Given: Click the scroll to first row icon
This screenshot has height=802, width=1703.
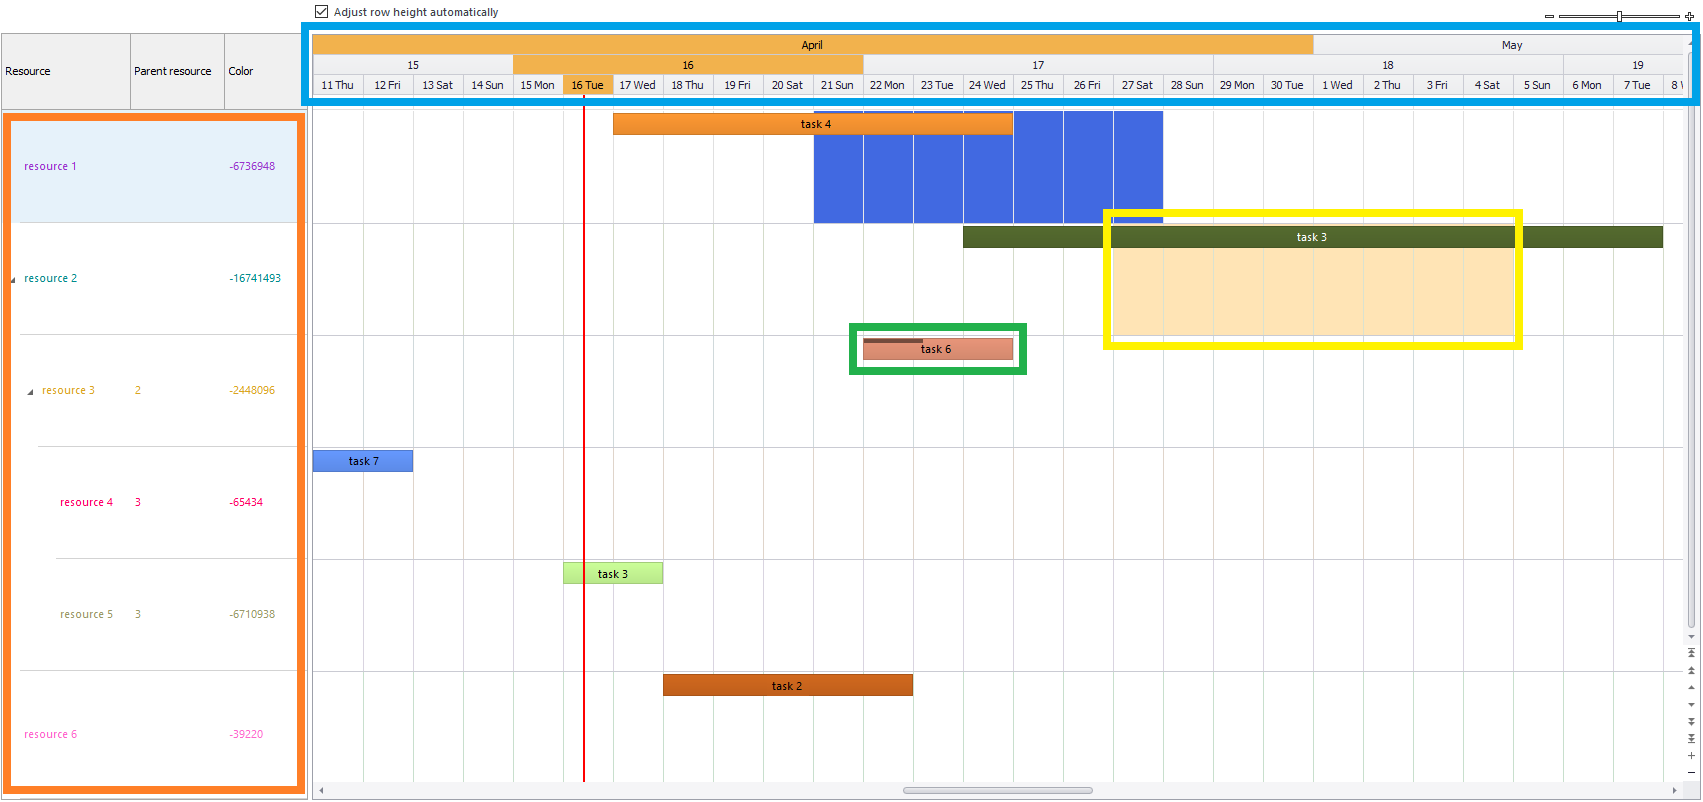Looking at the screenshot, I should pyautogui.click(x=1691, y=653).
